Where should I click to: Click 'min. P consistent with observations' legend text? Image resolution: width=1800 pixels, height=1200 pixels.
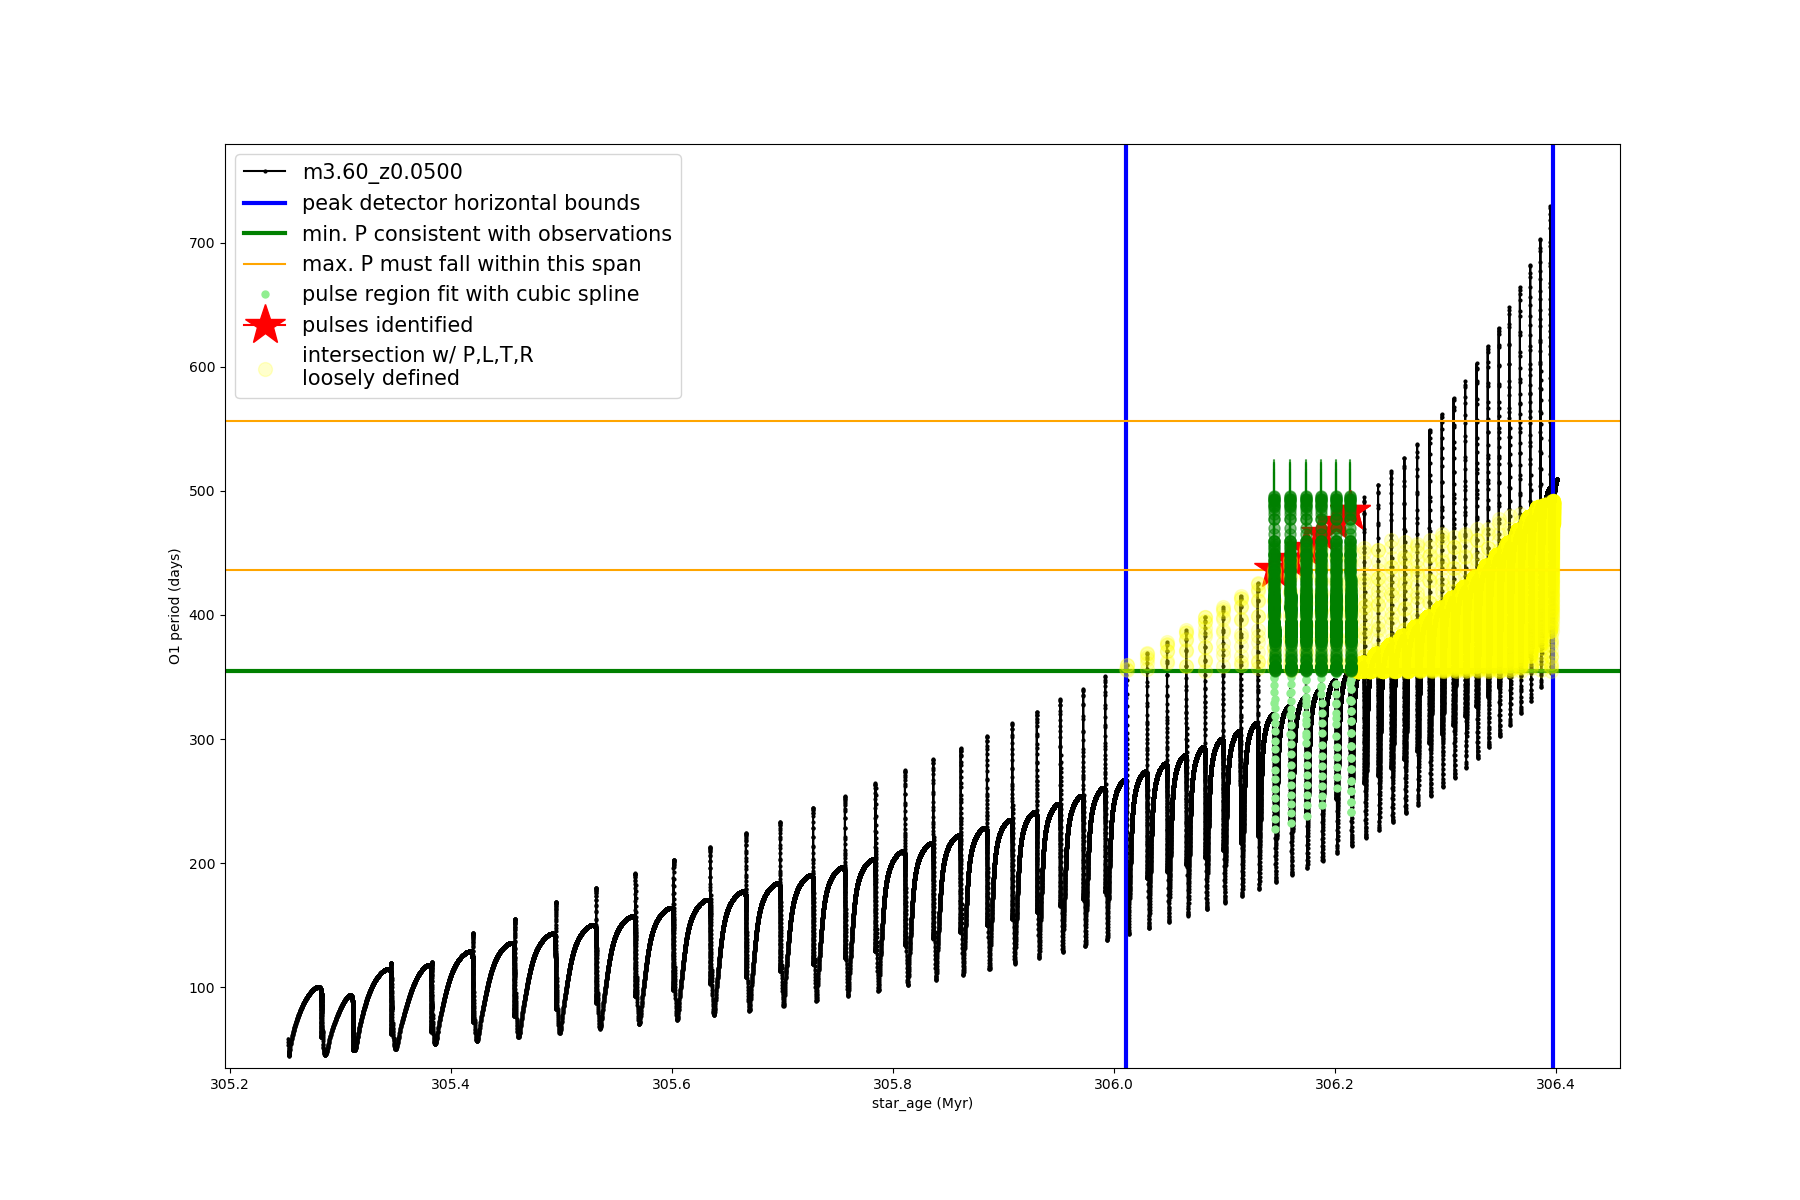tap(487, 234)
